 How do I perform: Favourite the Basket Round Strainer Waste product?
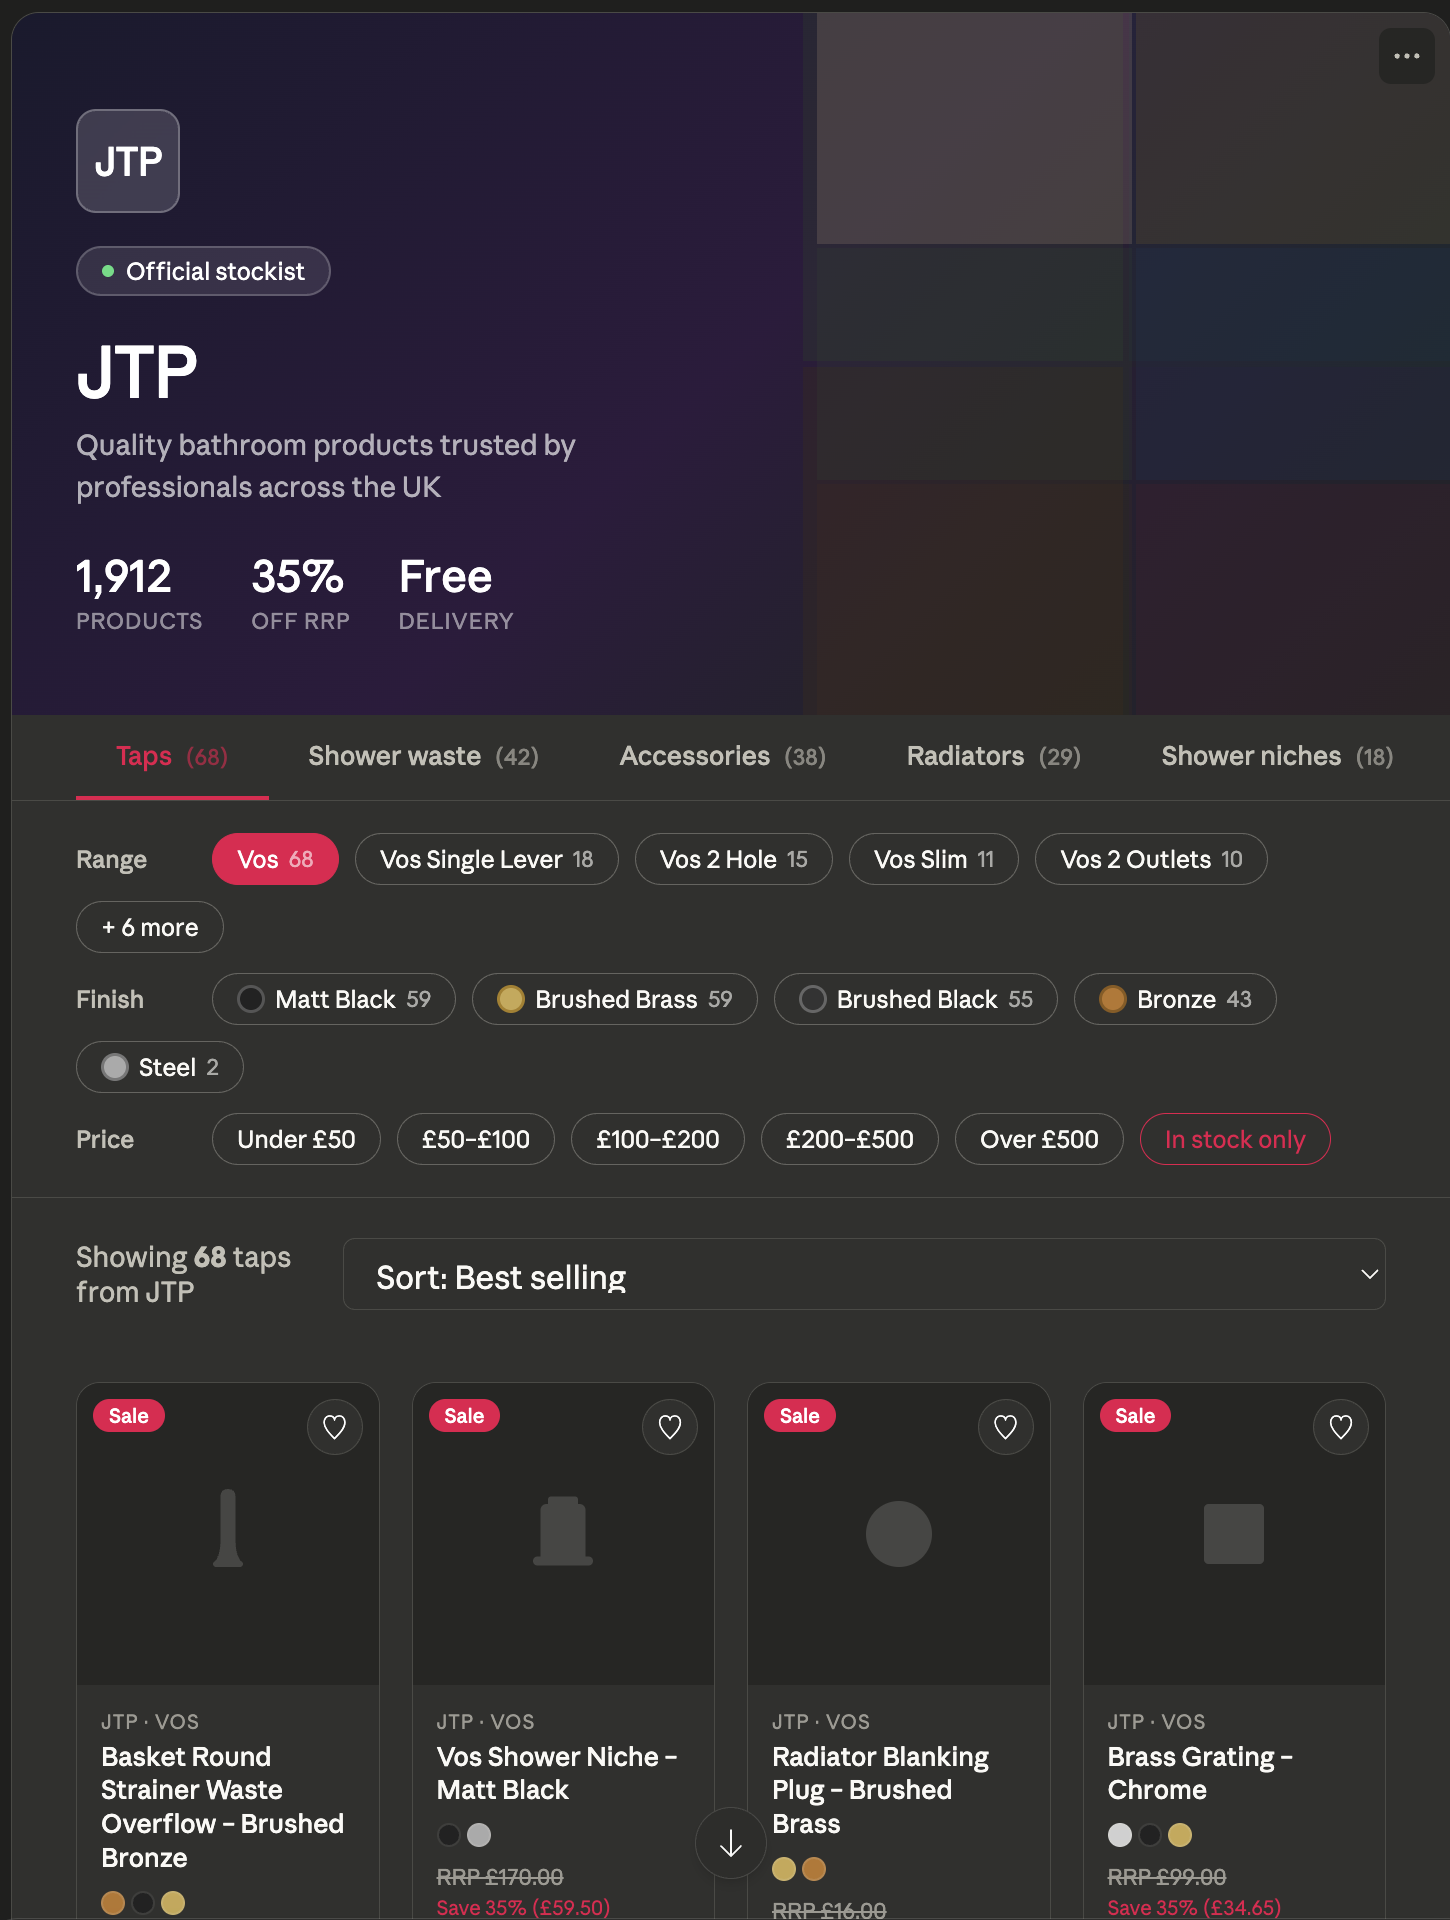[x=335, y=1427]
